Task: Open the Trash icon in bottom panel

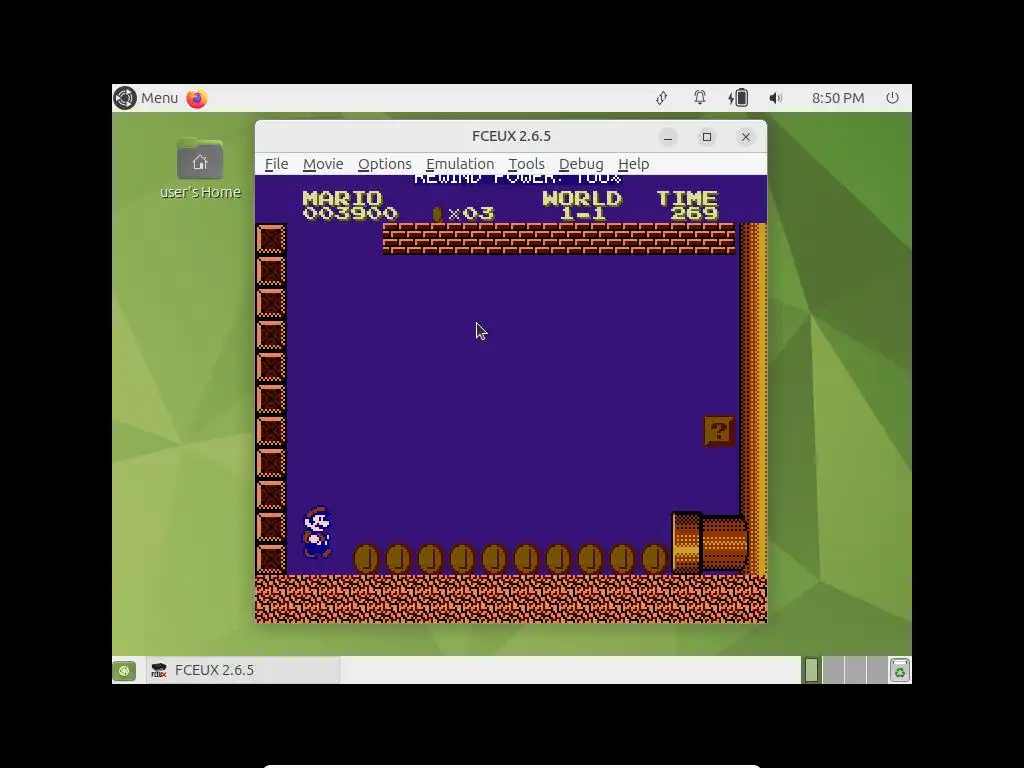Action: (x=899, y=671)
